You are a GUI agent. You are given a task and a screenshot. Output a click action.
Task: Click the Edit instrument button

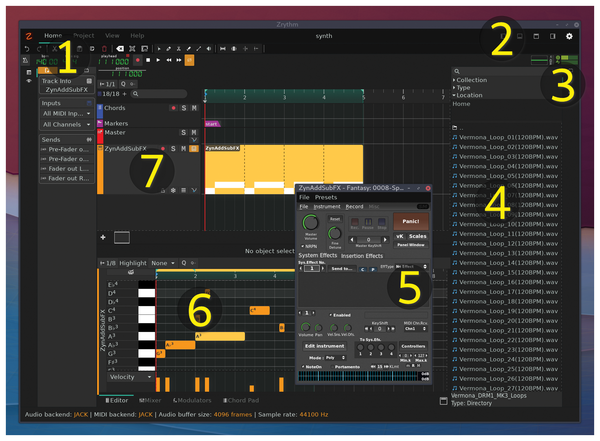coord(324,346)
